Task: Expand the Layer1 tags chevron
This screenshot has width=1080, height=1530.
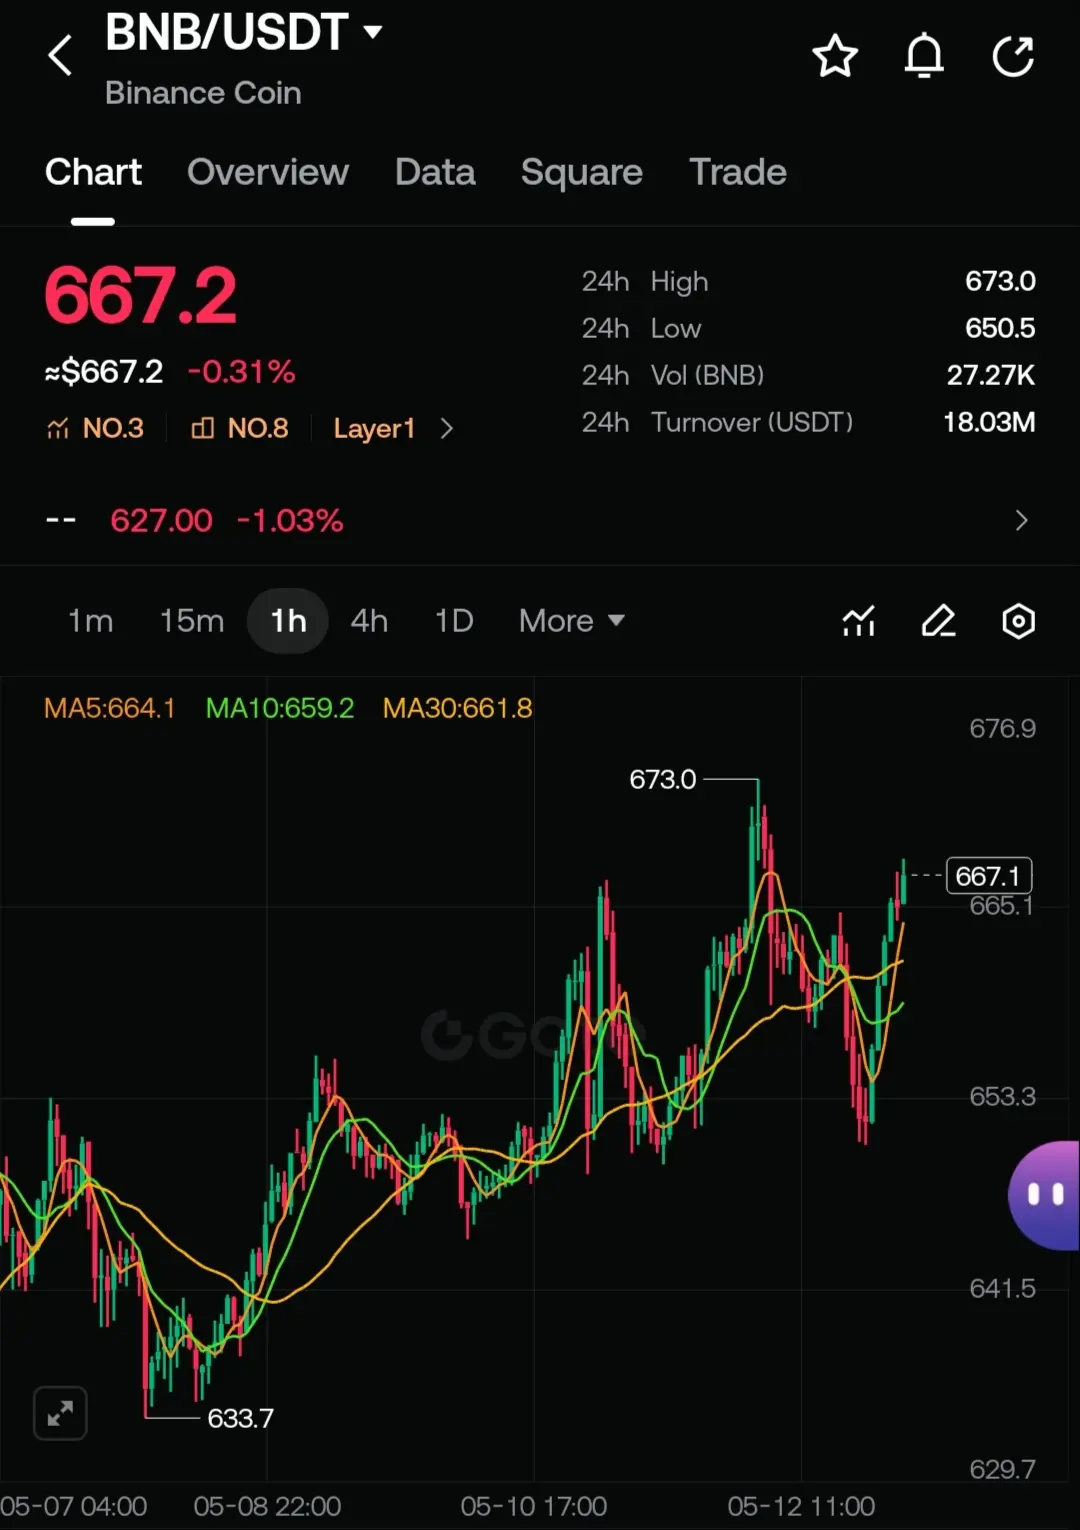Action: [447, 428]
